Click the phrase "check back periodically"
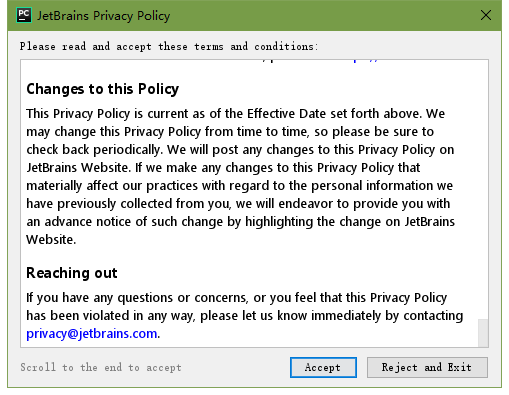Viewport: 509px width, 395px height. coord(93,150)
